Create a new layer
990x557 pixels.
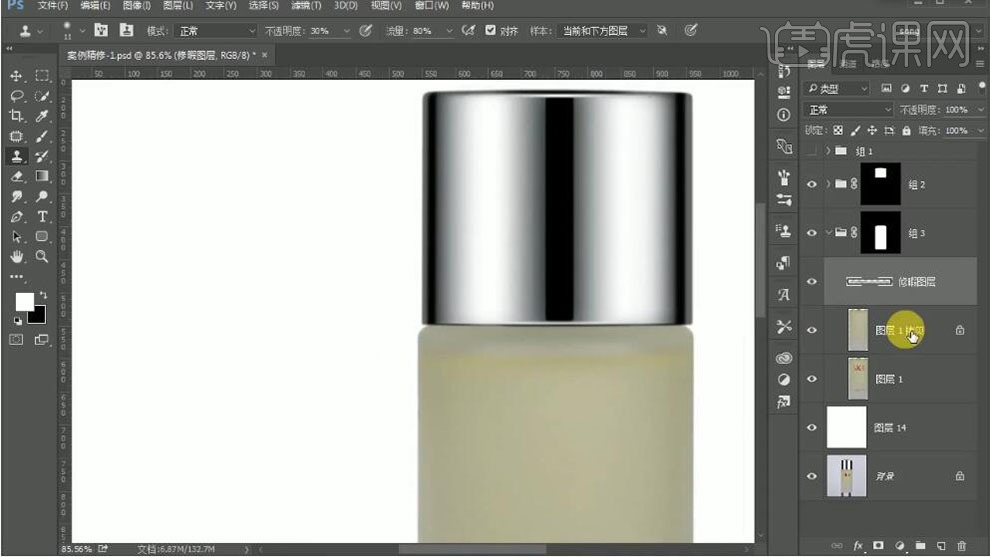point(941,546)
